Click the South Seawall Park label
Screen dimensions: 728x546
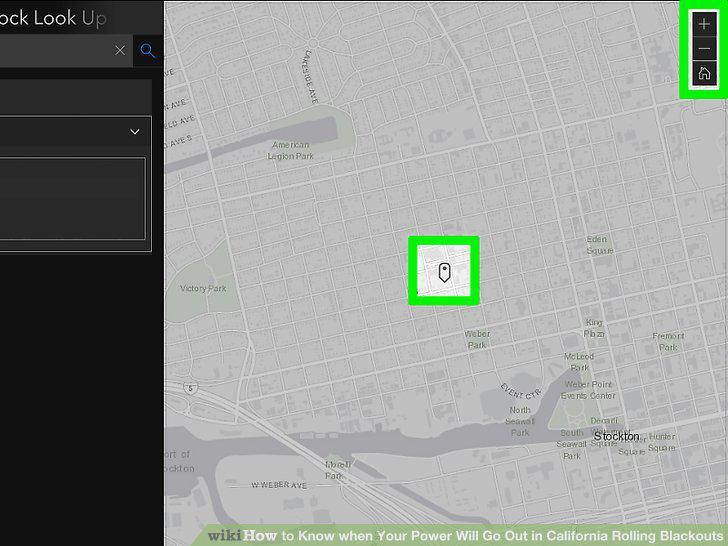572,444
